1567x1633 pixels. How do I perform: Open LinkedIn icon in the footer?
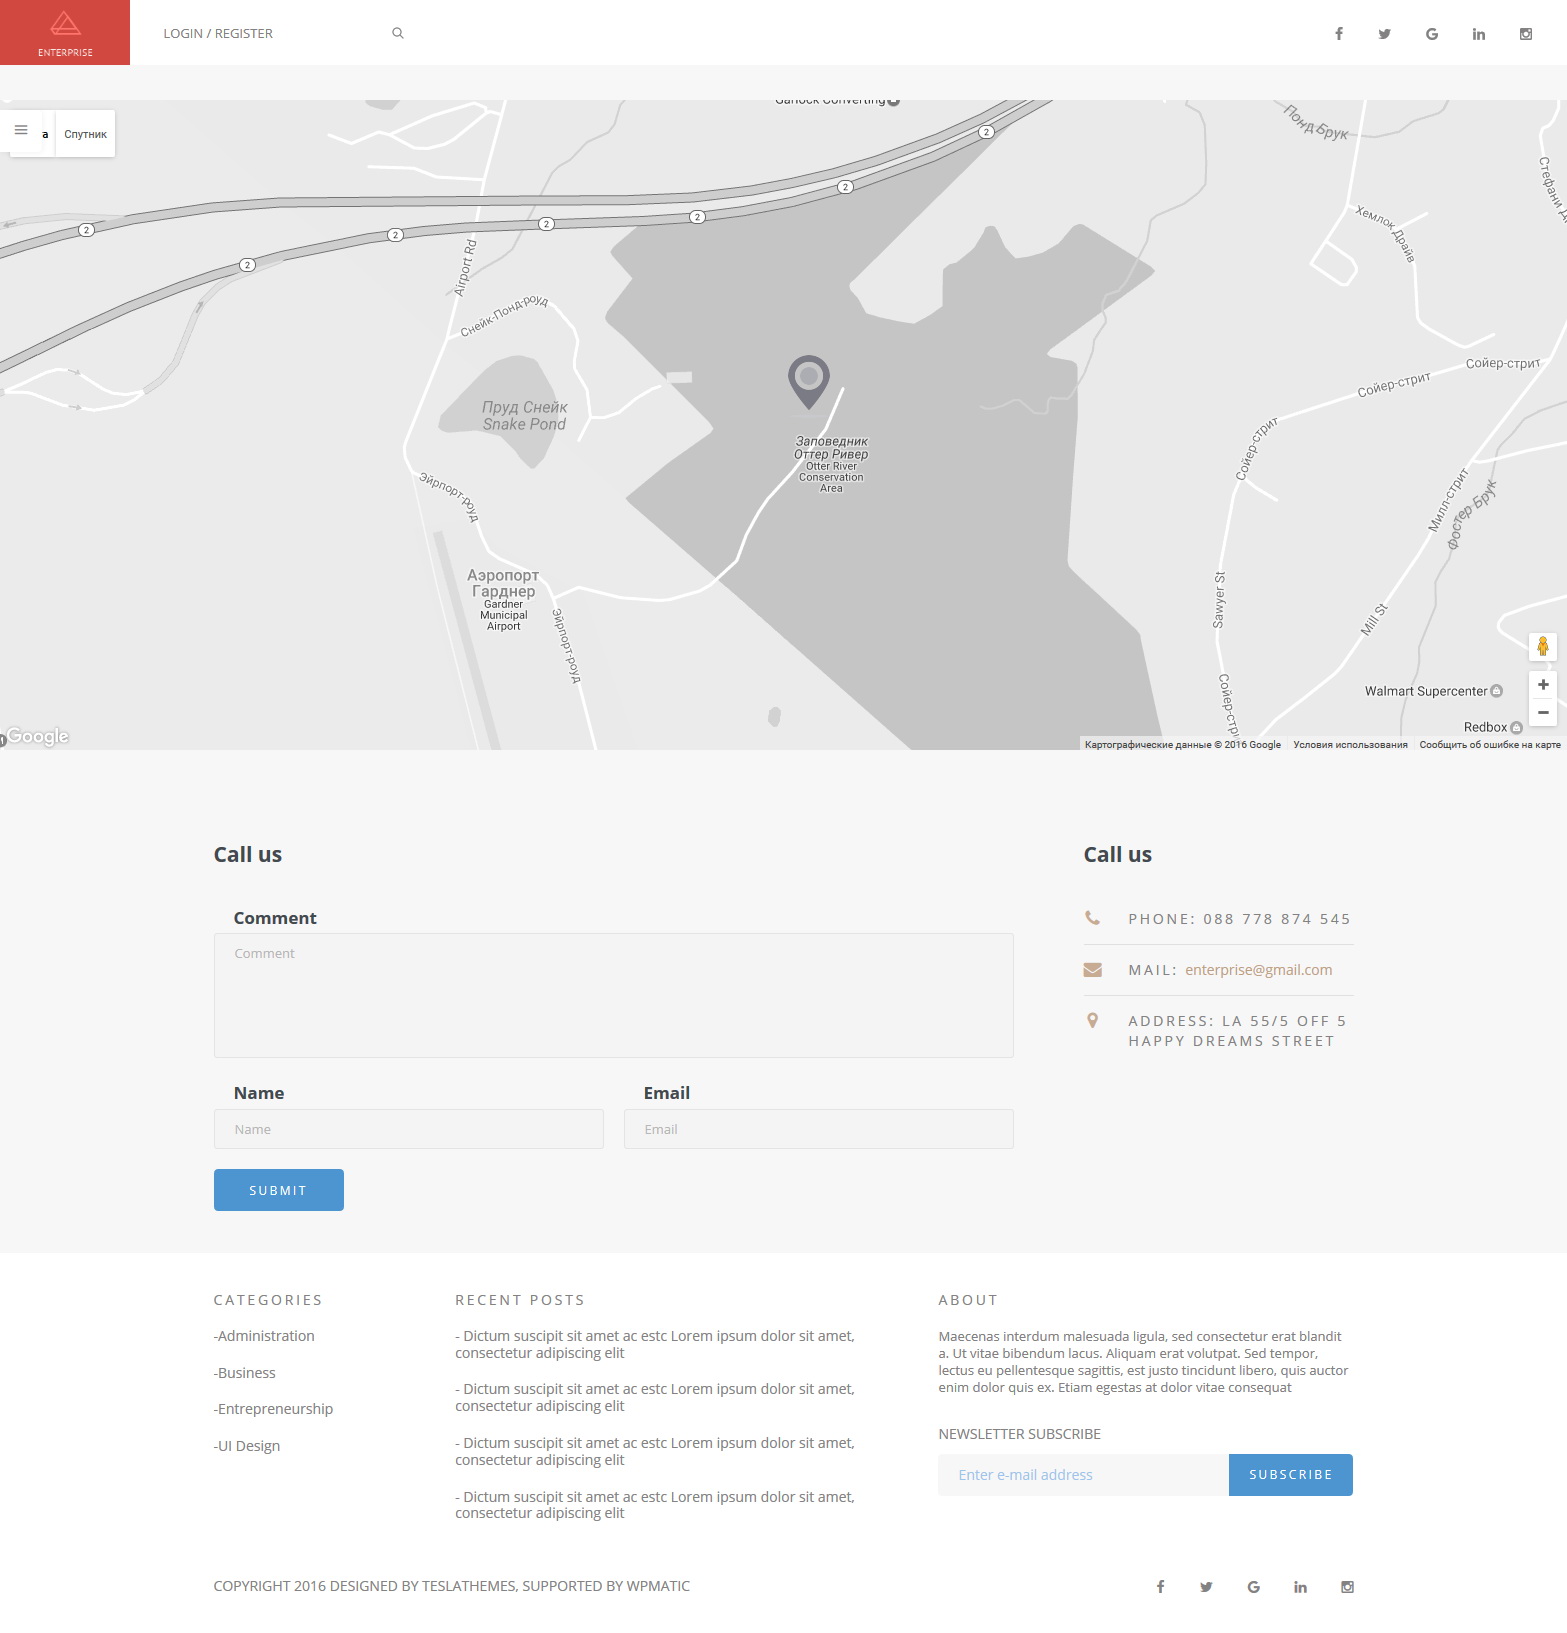(x=1300, y=1587)
